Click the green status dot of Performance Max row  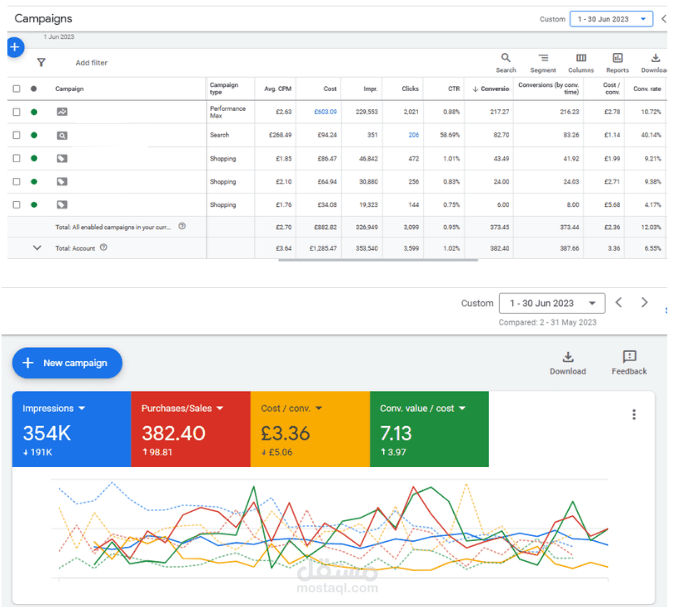[34, 112]
